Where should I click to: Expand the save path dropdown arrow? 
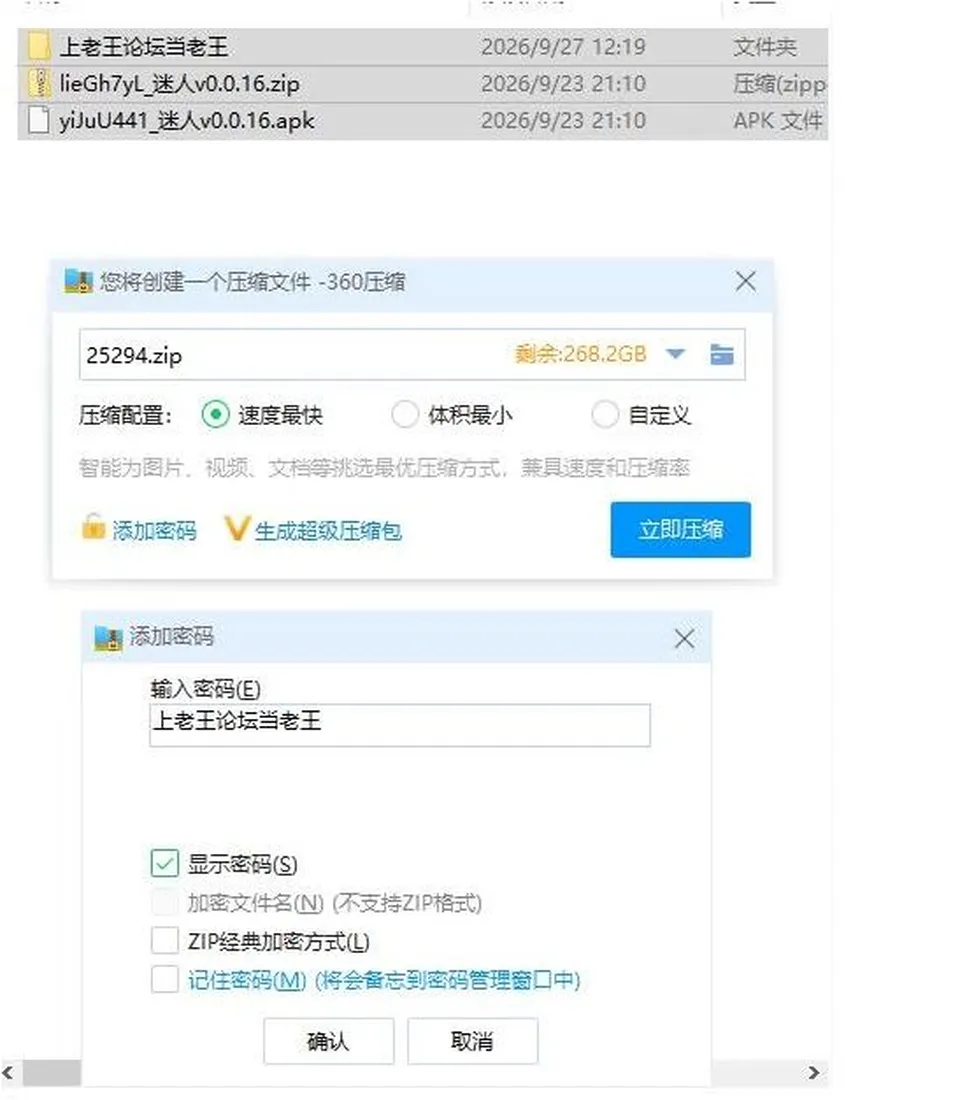pos(675,354)
